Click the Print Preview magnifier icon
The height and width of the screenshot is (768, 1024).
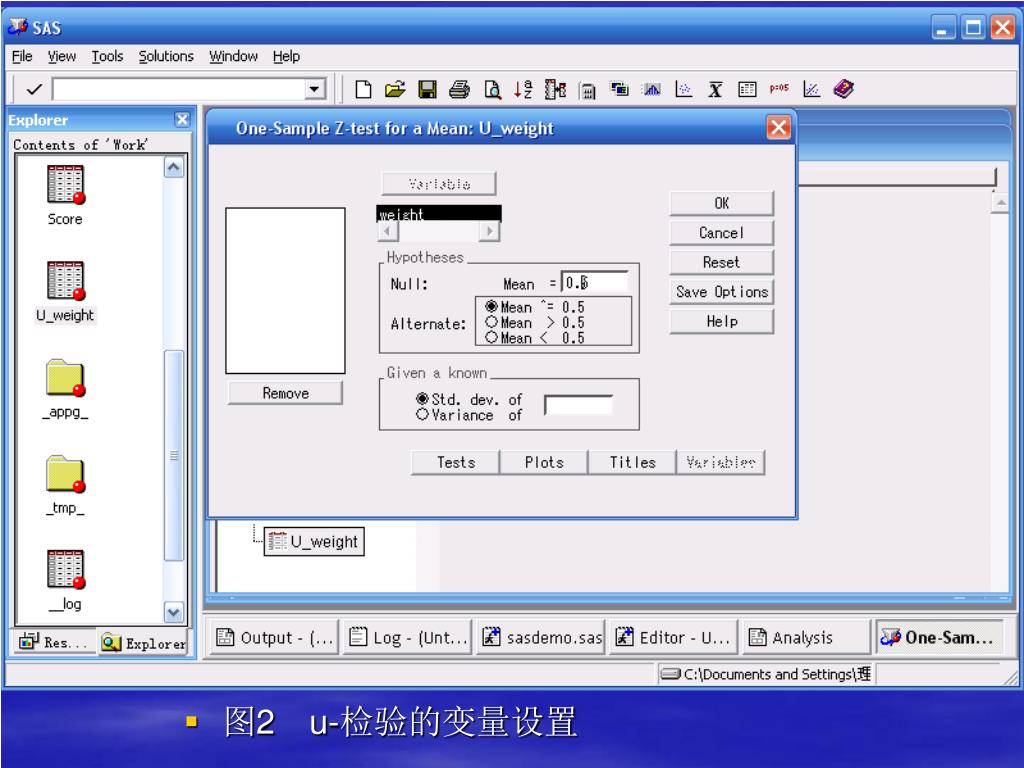pos(492,89)
